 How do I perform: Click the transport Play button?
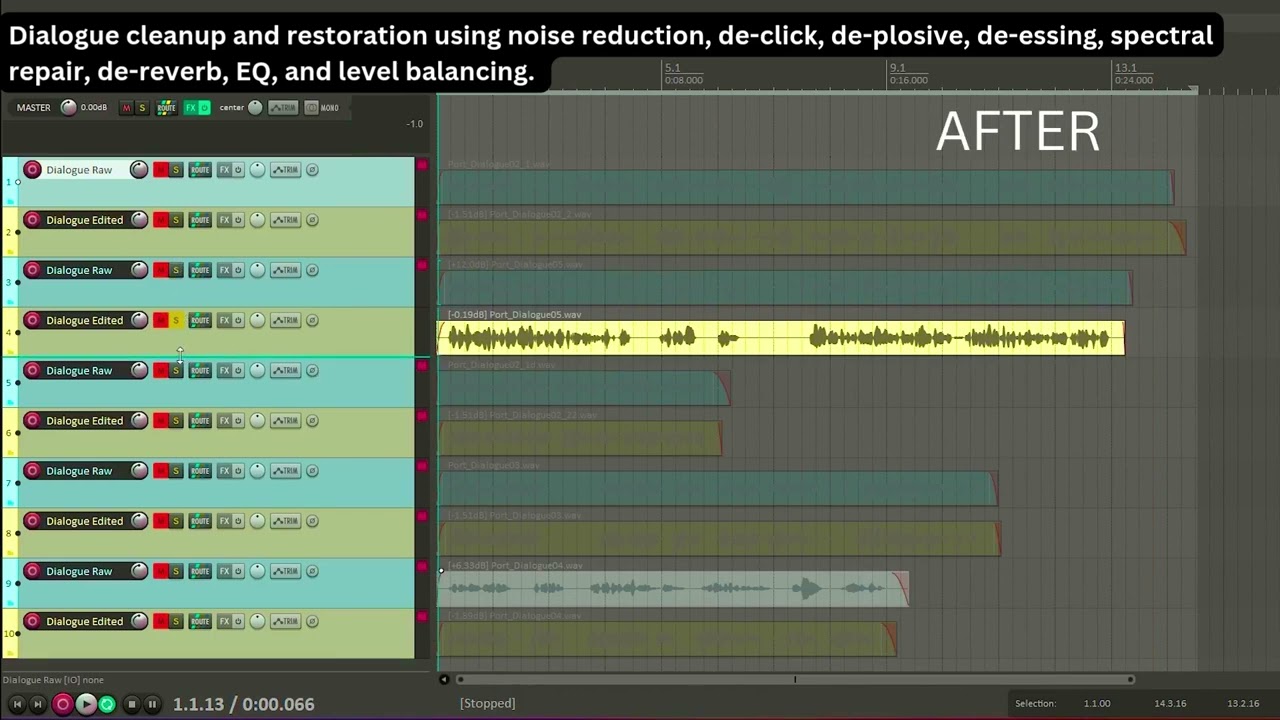click(85, 704)
